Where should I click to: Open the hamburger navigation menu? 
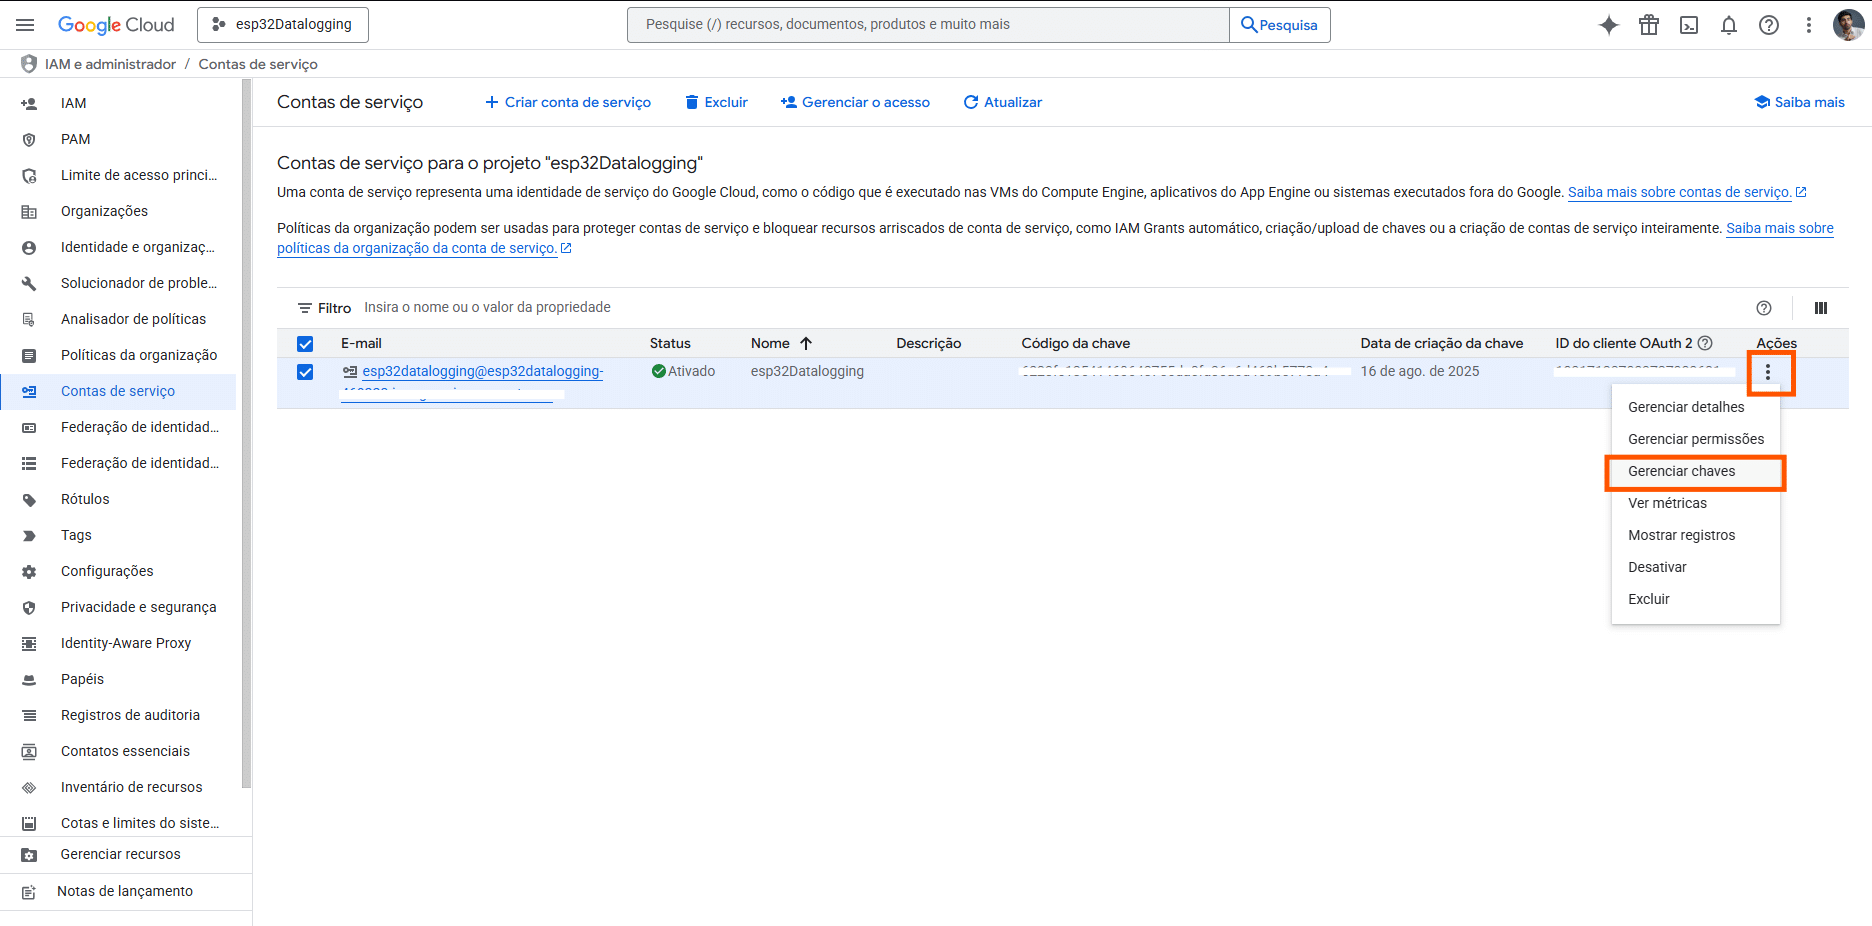(25, 25)
